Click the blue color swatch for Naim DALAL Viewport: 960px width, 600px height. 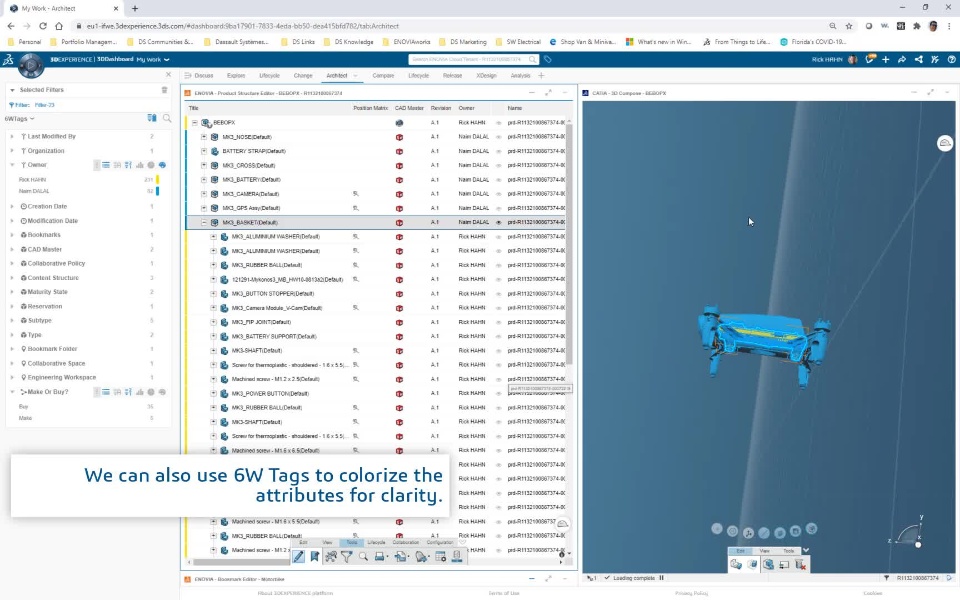coord(157,191)
